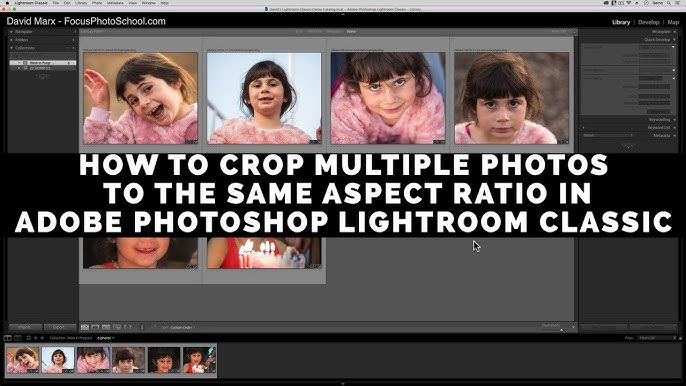Viewport: 686px width, 386px height.
Task: Switch to Grid view icon in toolbar
Action: [x=85, y=327]
